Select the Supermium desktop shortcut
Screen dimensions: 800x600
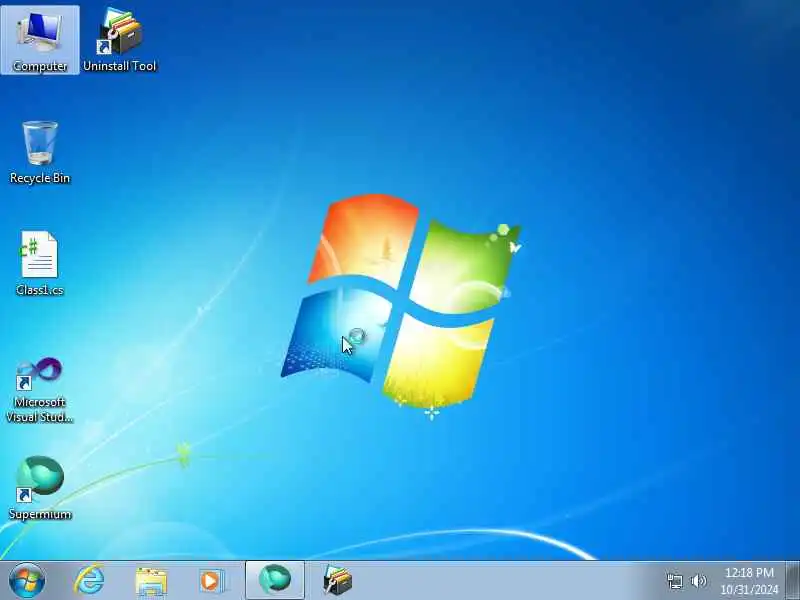[40, 488]
